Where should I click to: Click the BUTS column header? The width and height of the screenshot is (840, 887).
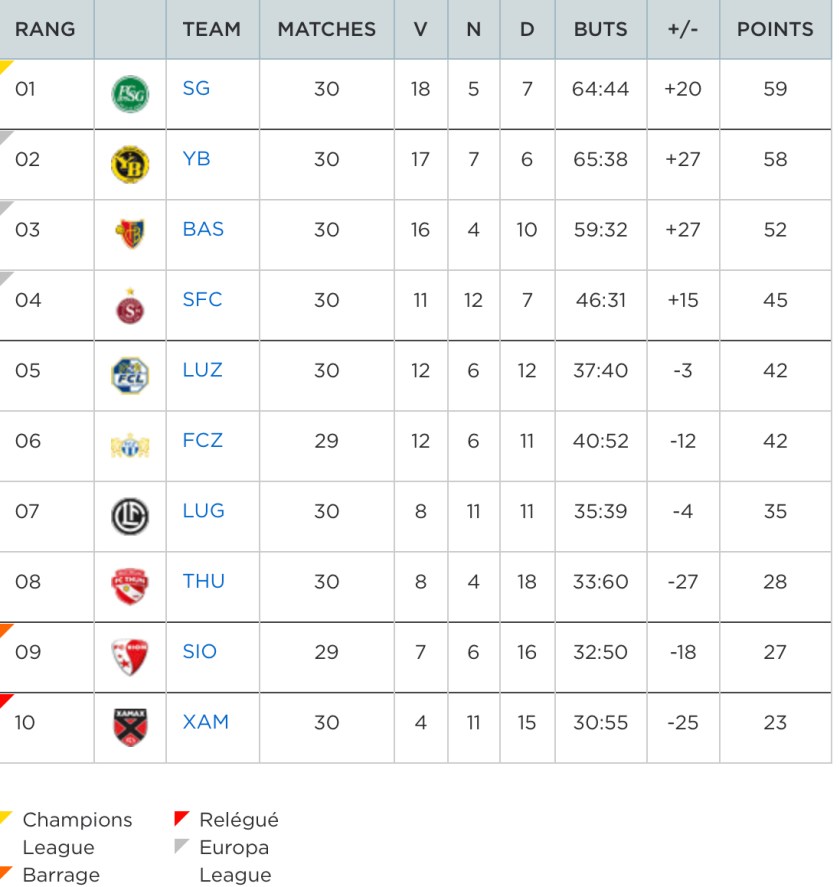click(600, 29)
